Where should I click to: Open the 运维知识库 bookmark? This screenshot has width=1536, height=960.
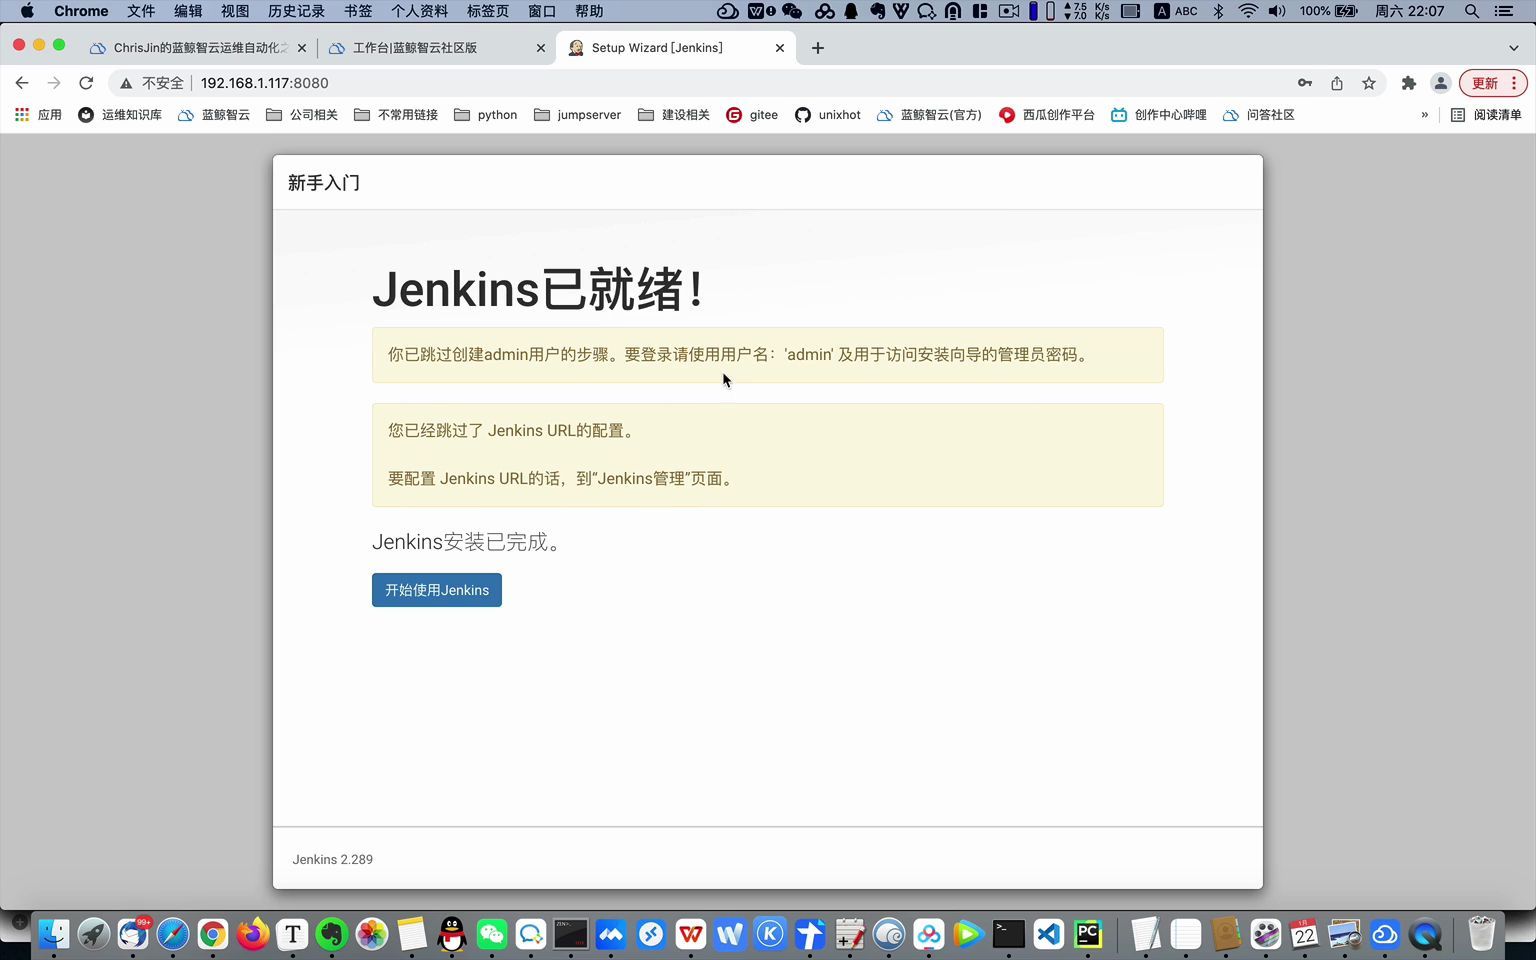(120, 115)
